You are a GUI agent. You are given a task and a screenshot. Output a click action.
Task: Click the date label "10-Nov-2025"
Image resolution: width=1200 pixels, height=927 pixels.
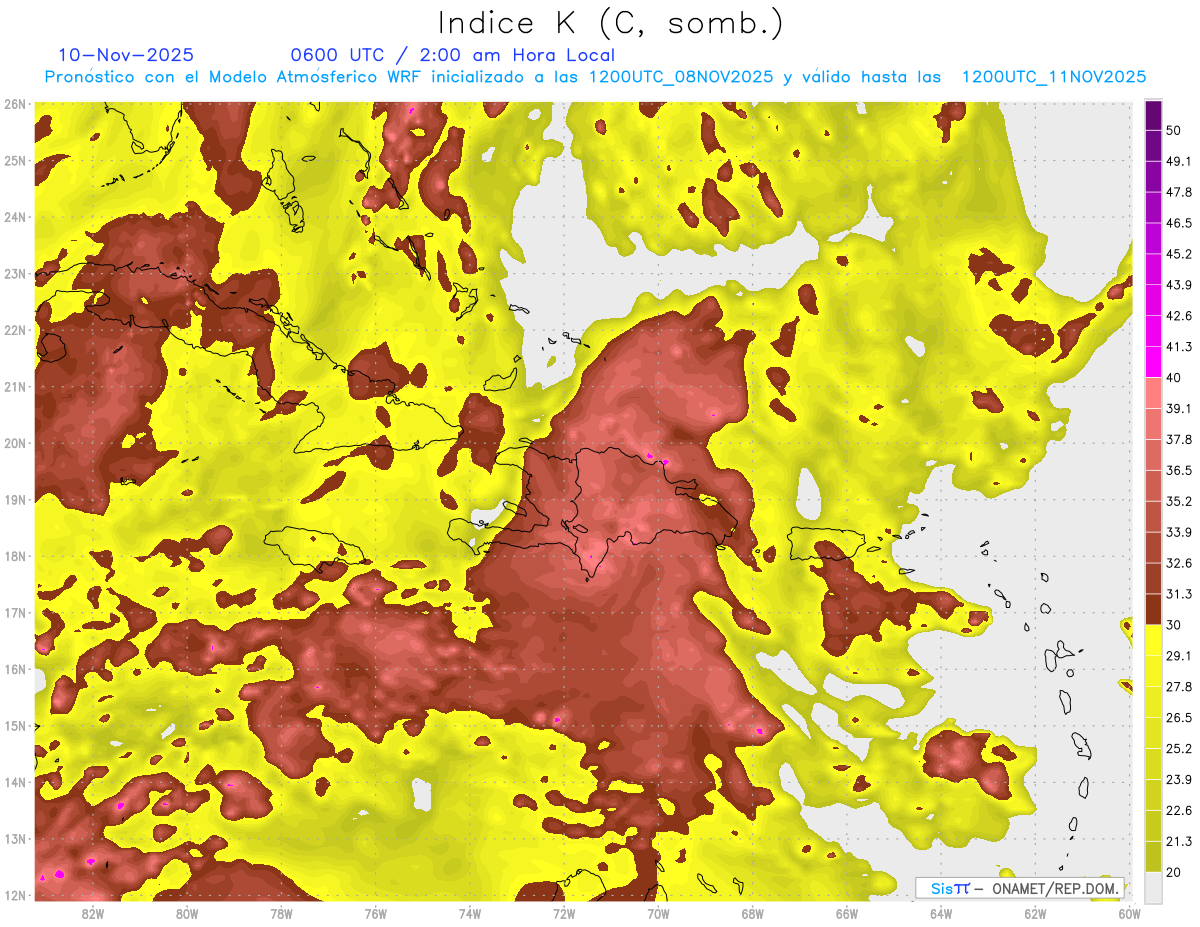click(126, 55)
